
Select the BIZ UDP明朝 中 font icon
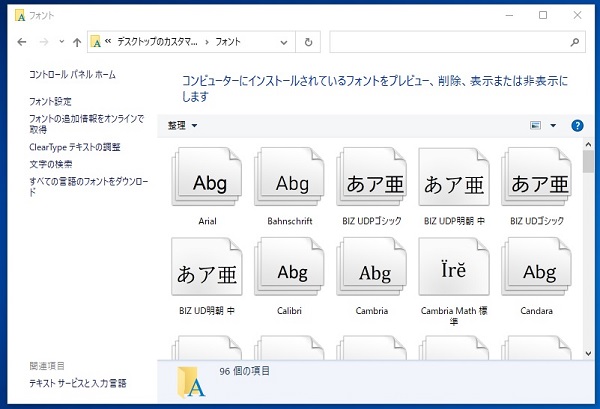click(454, 177)
